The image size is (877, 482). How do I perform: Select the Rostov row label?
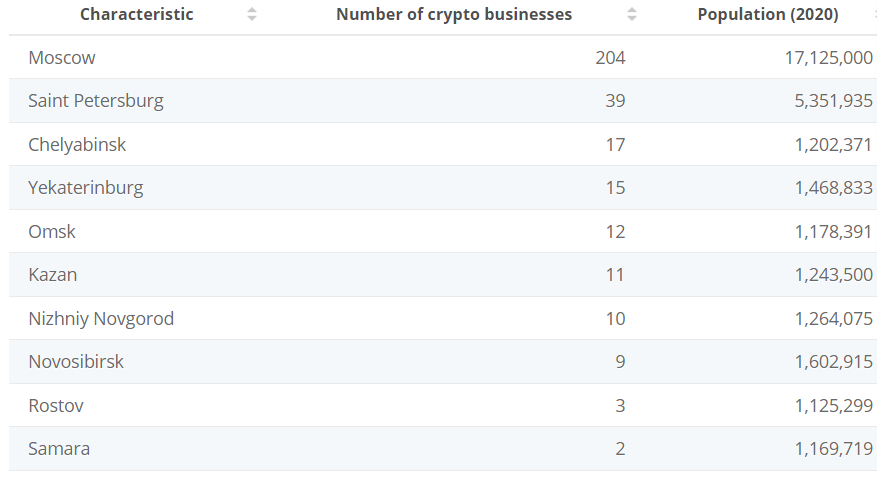point(56,405)
